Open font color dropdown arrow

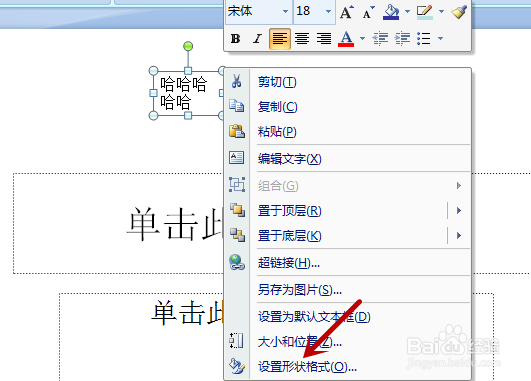pyautogui.click(x=362, y=39)
